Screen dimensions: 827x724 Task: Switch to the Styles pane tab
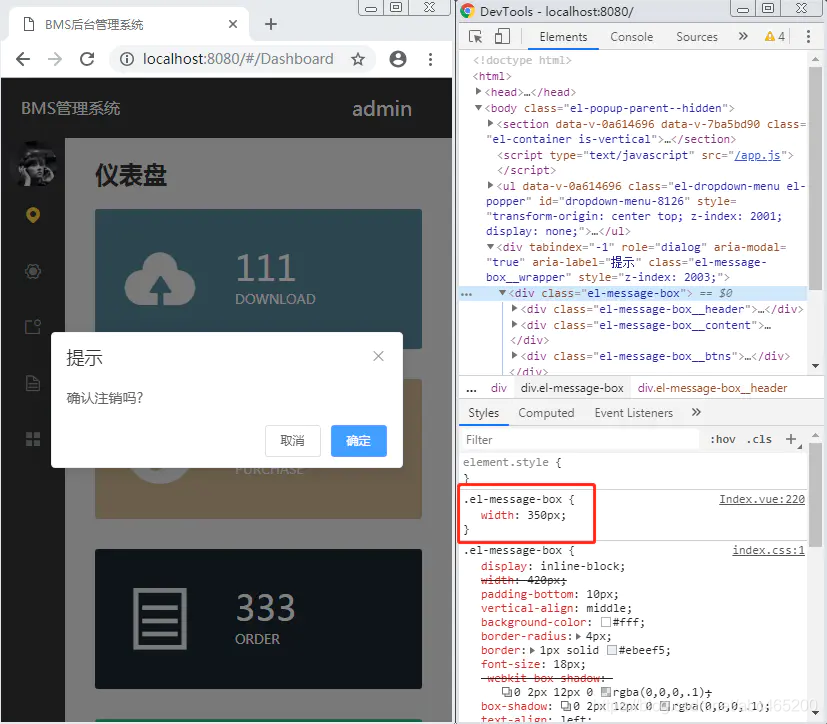484,413
